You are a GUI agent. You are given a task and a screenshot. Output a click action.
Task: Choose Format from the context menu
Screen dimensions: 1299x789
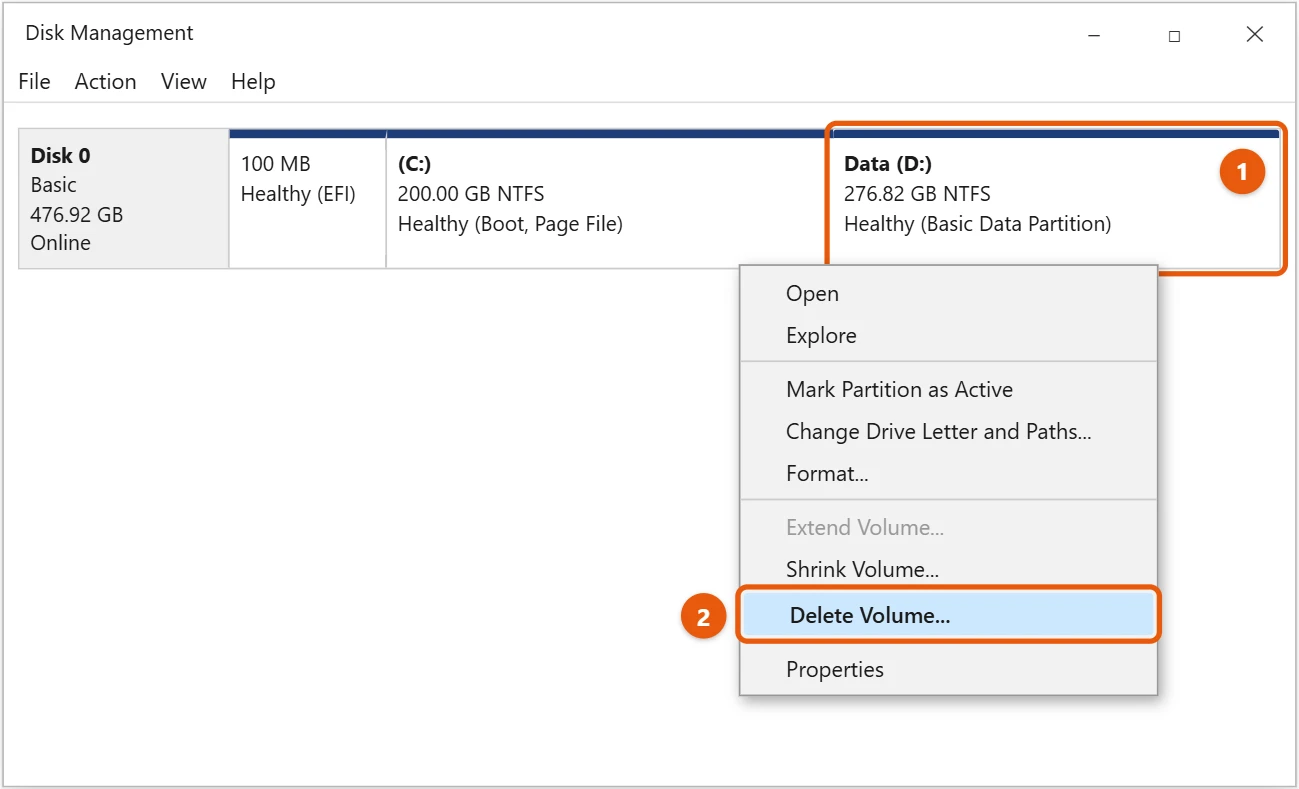click(948, 474)
